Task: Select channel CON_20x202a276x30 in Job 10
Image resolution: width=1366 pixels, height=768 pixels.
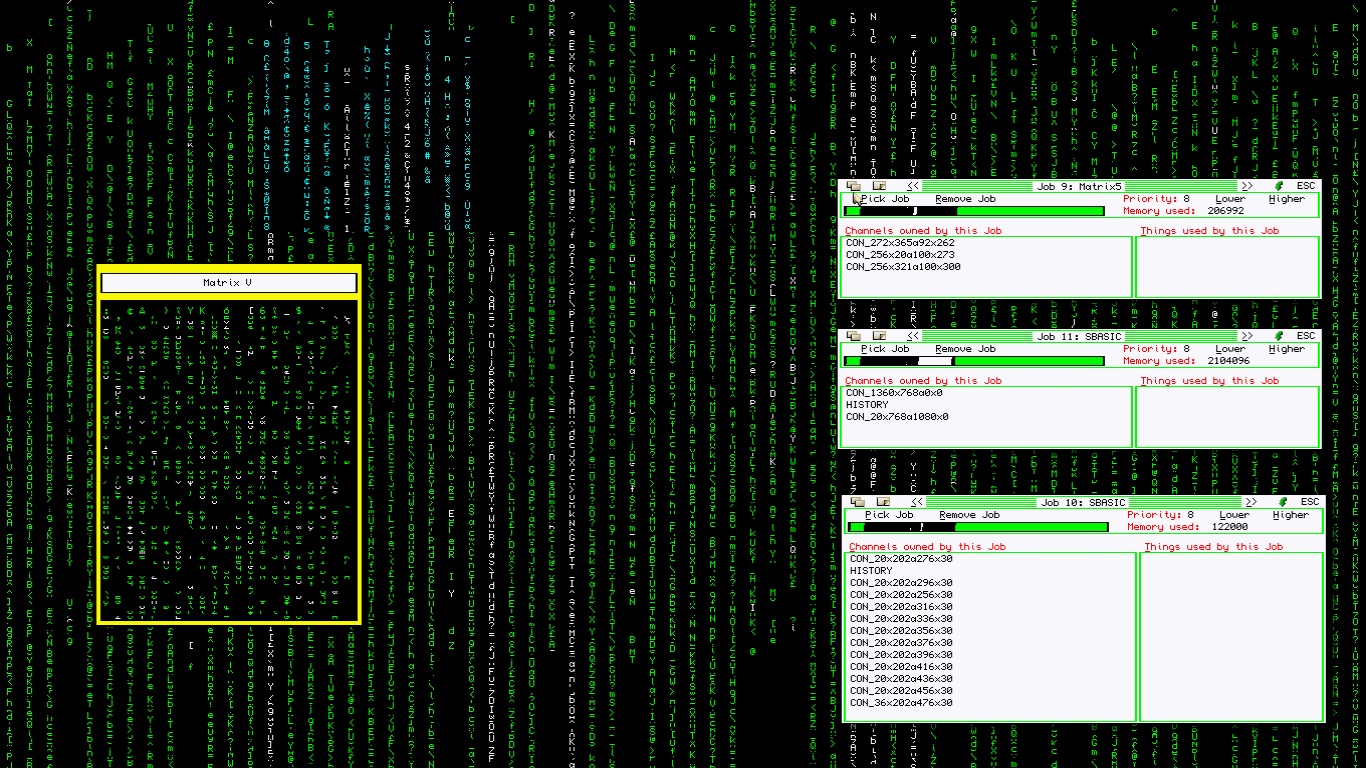Action: click(901, 559)
